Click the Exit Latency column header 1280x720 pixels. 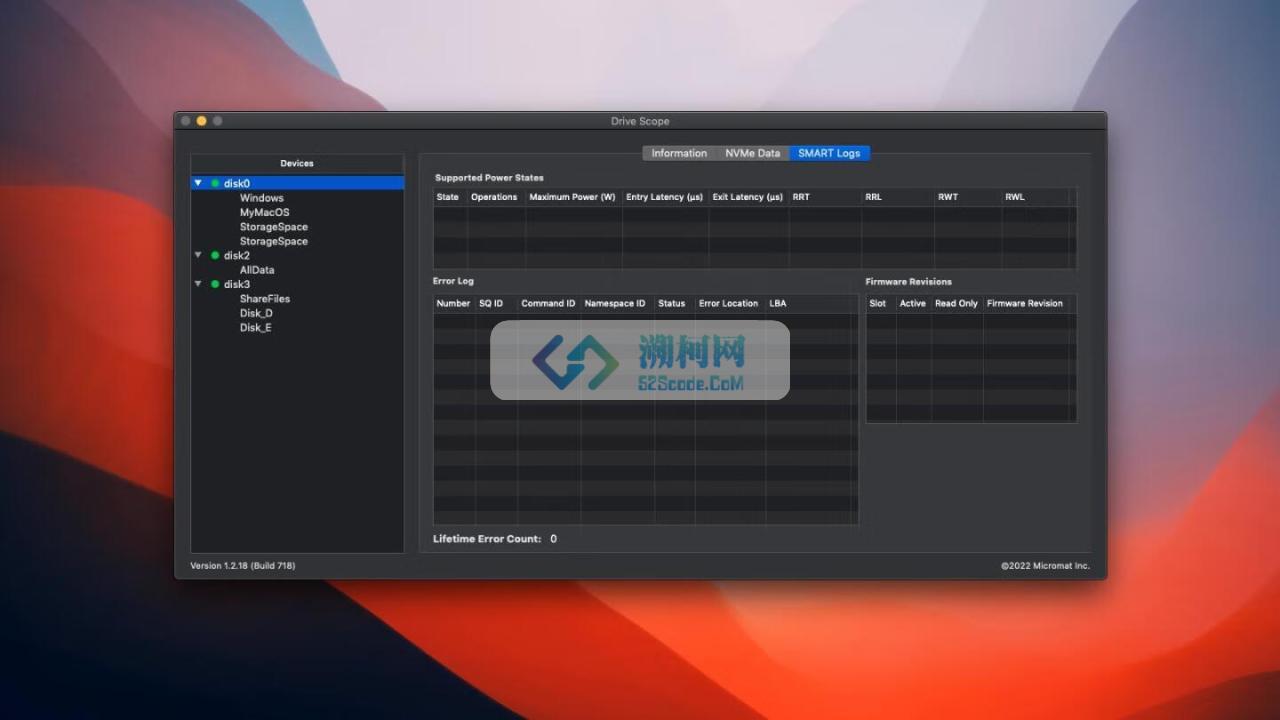point(747,197)
